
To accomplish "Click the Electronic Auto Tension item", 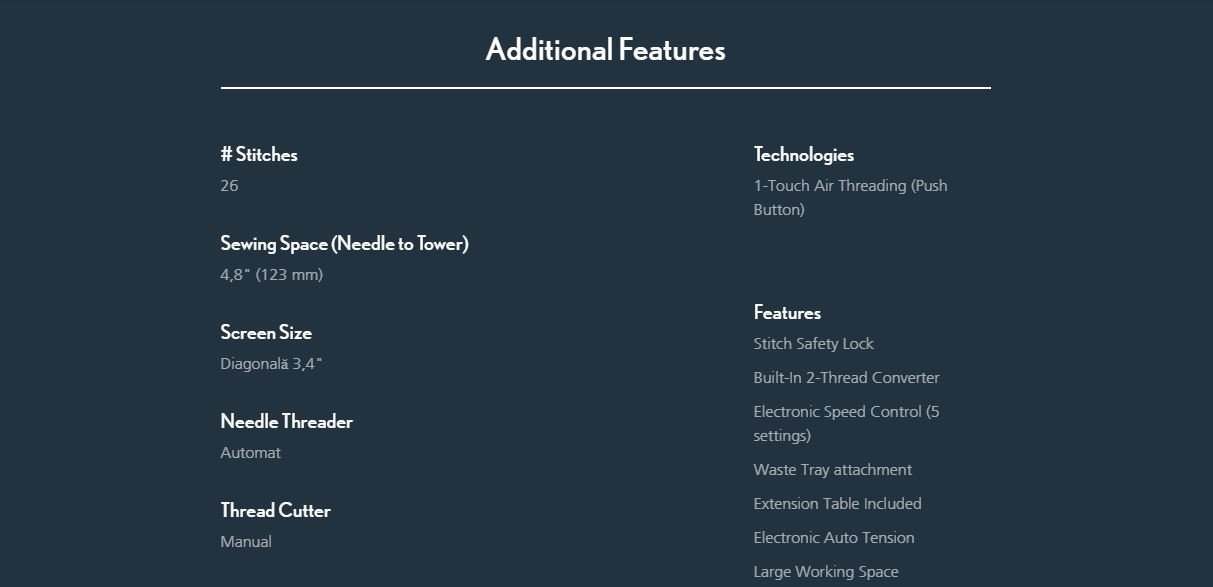I will [x=834, y=538].
